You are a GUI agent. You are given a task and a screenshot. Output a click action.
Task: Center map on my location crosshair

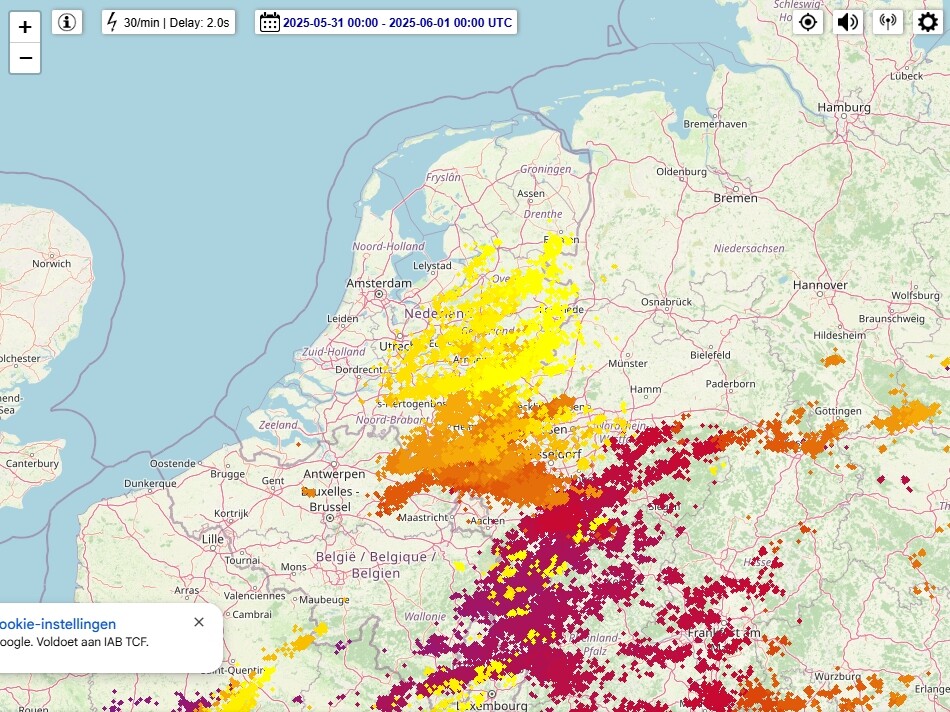click(808, 22)
